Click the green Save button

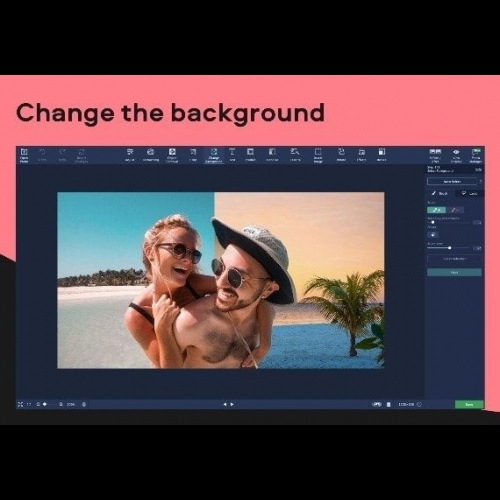click(x=469, y=404)
